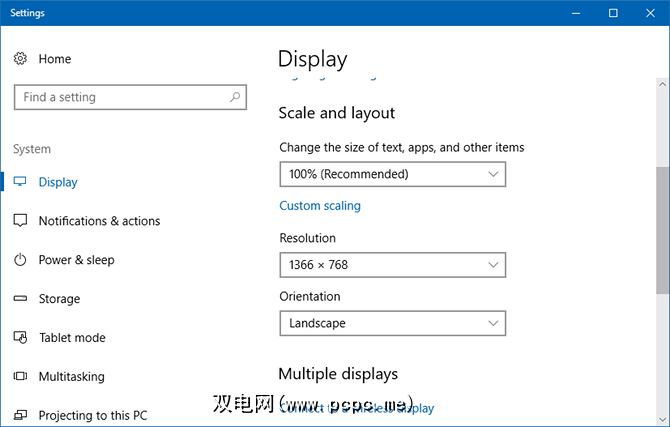Open the Custom scaling link
This screenshot has height=427, width=670.
(320, 206)
